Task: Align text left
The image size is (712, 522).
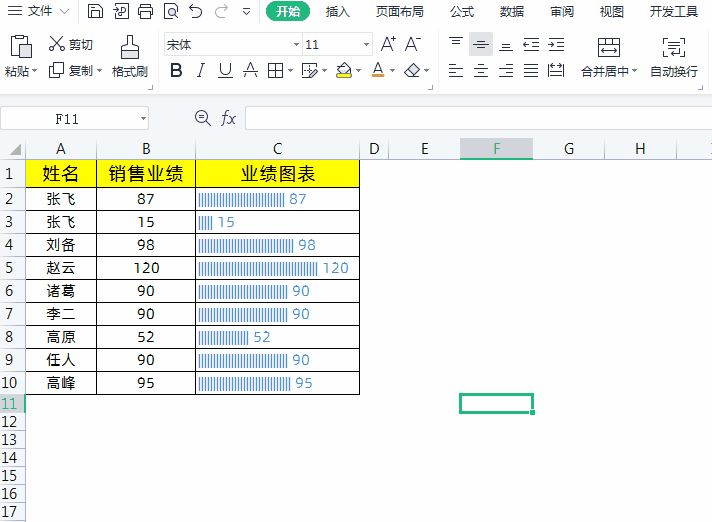Action: point(456,70)
